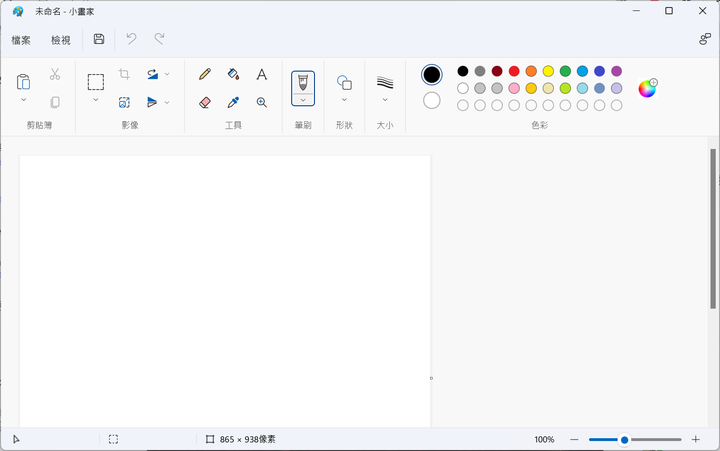Open the 100% zoom level control
This screenshot has width=720, height=451.
pos(544,440)
